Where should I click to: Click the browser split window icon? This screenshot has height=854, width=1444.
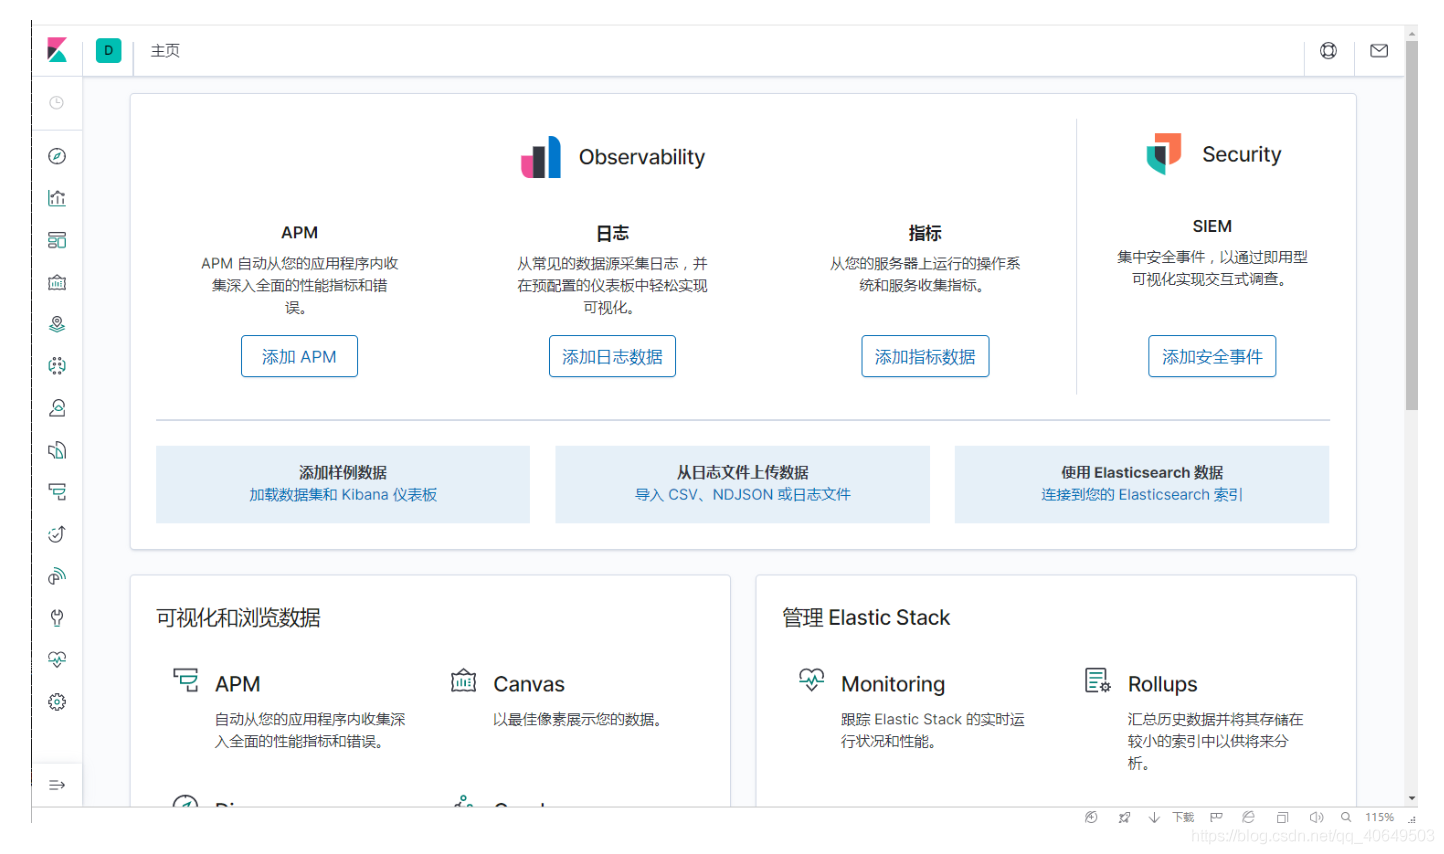[1282, 817]
